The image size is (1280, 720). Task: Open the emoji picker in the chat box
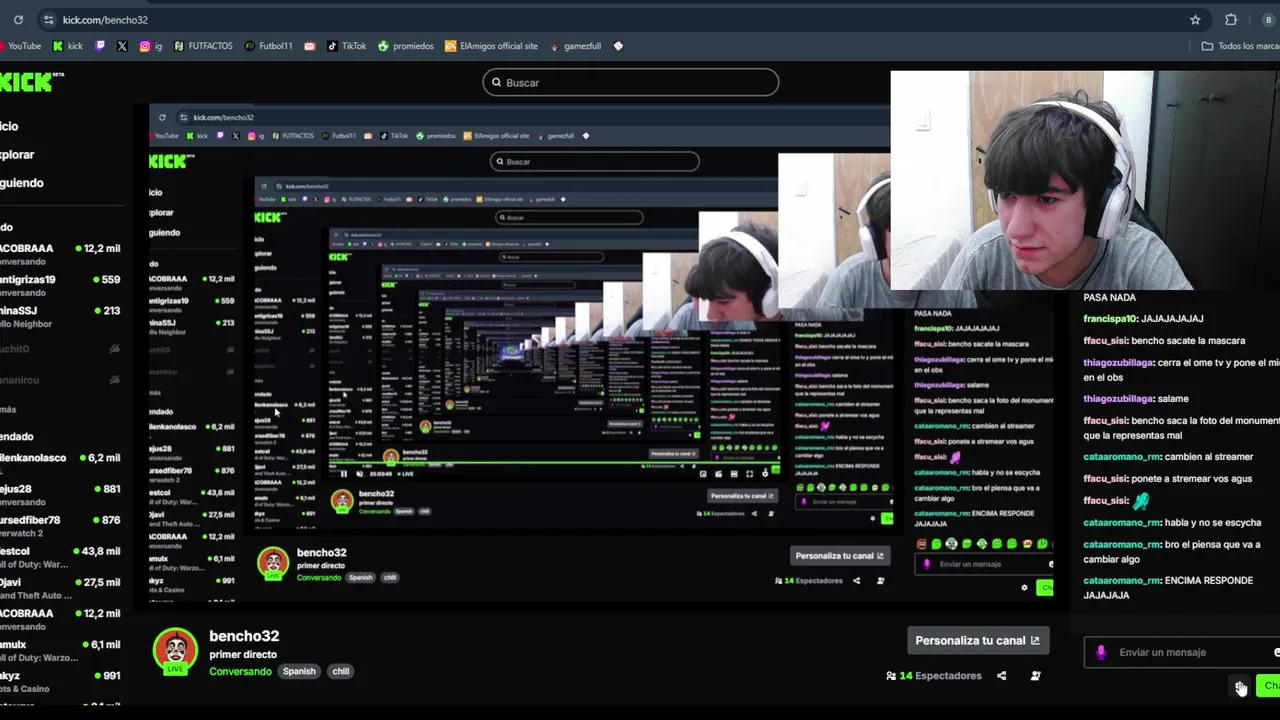(x=1276, y=652)
